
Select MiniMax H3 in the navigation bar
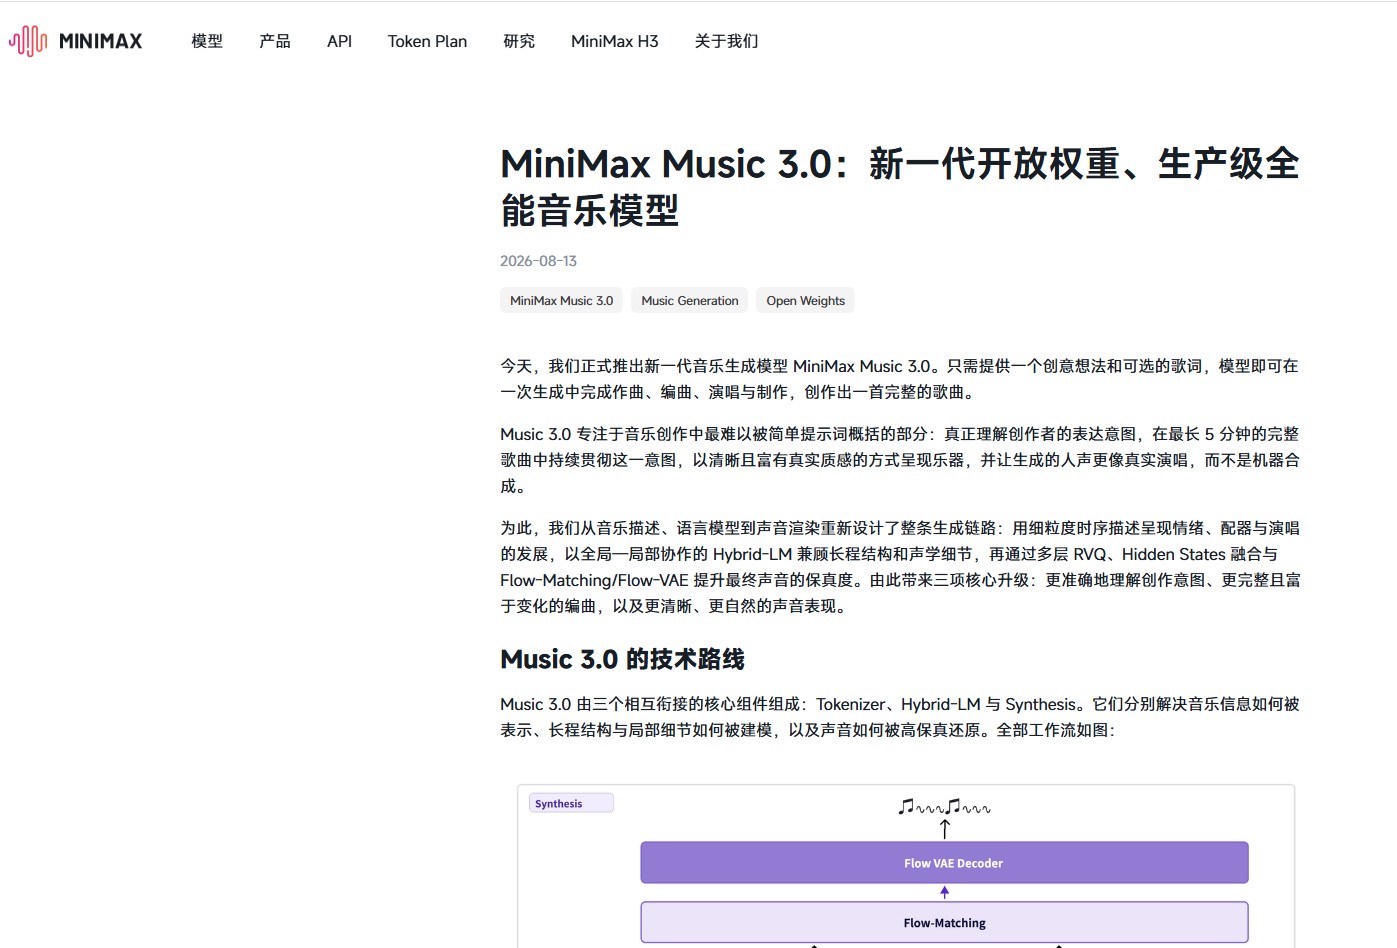tap(615, 41)
